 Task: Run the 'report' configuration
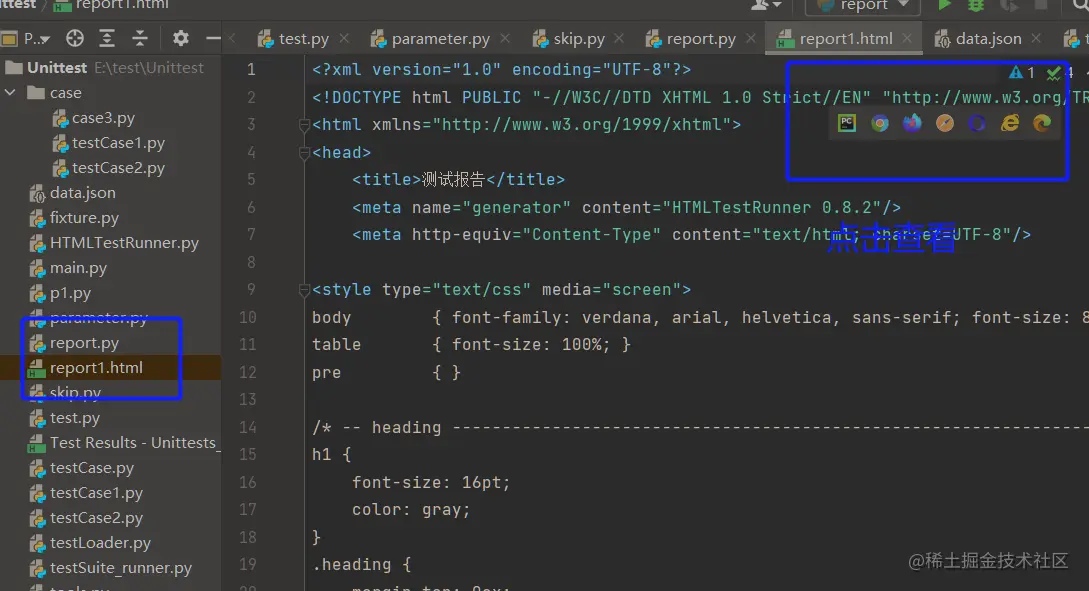point(944,6)
